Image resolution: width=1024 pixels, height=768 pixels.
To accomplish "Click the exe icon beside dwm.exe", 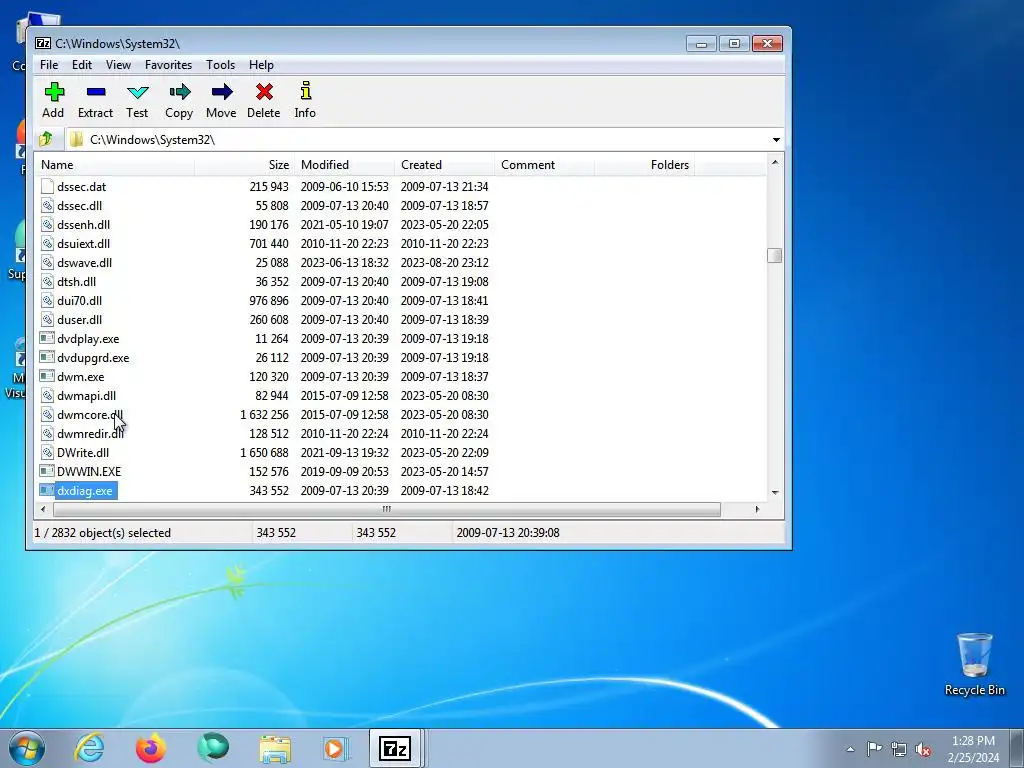I will (46, 376).
